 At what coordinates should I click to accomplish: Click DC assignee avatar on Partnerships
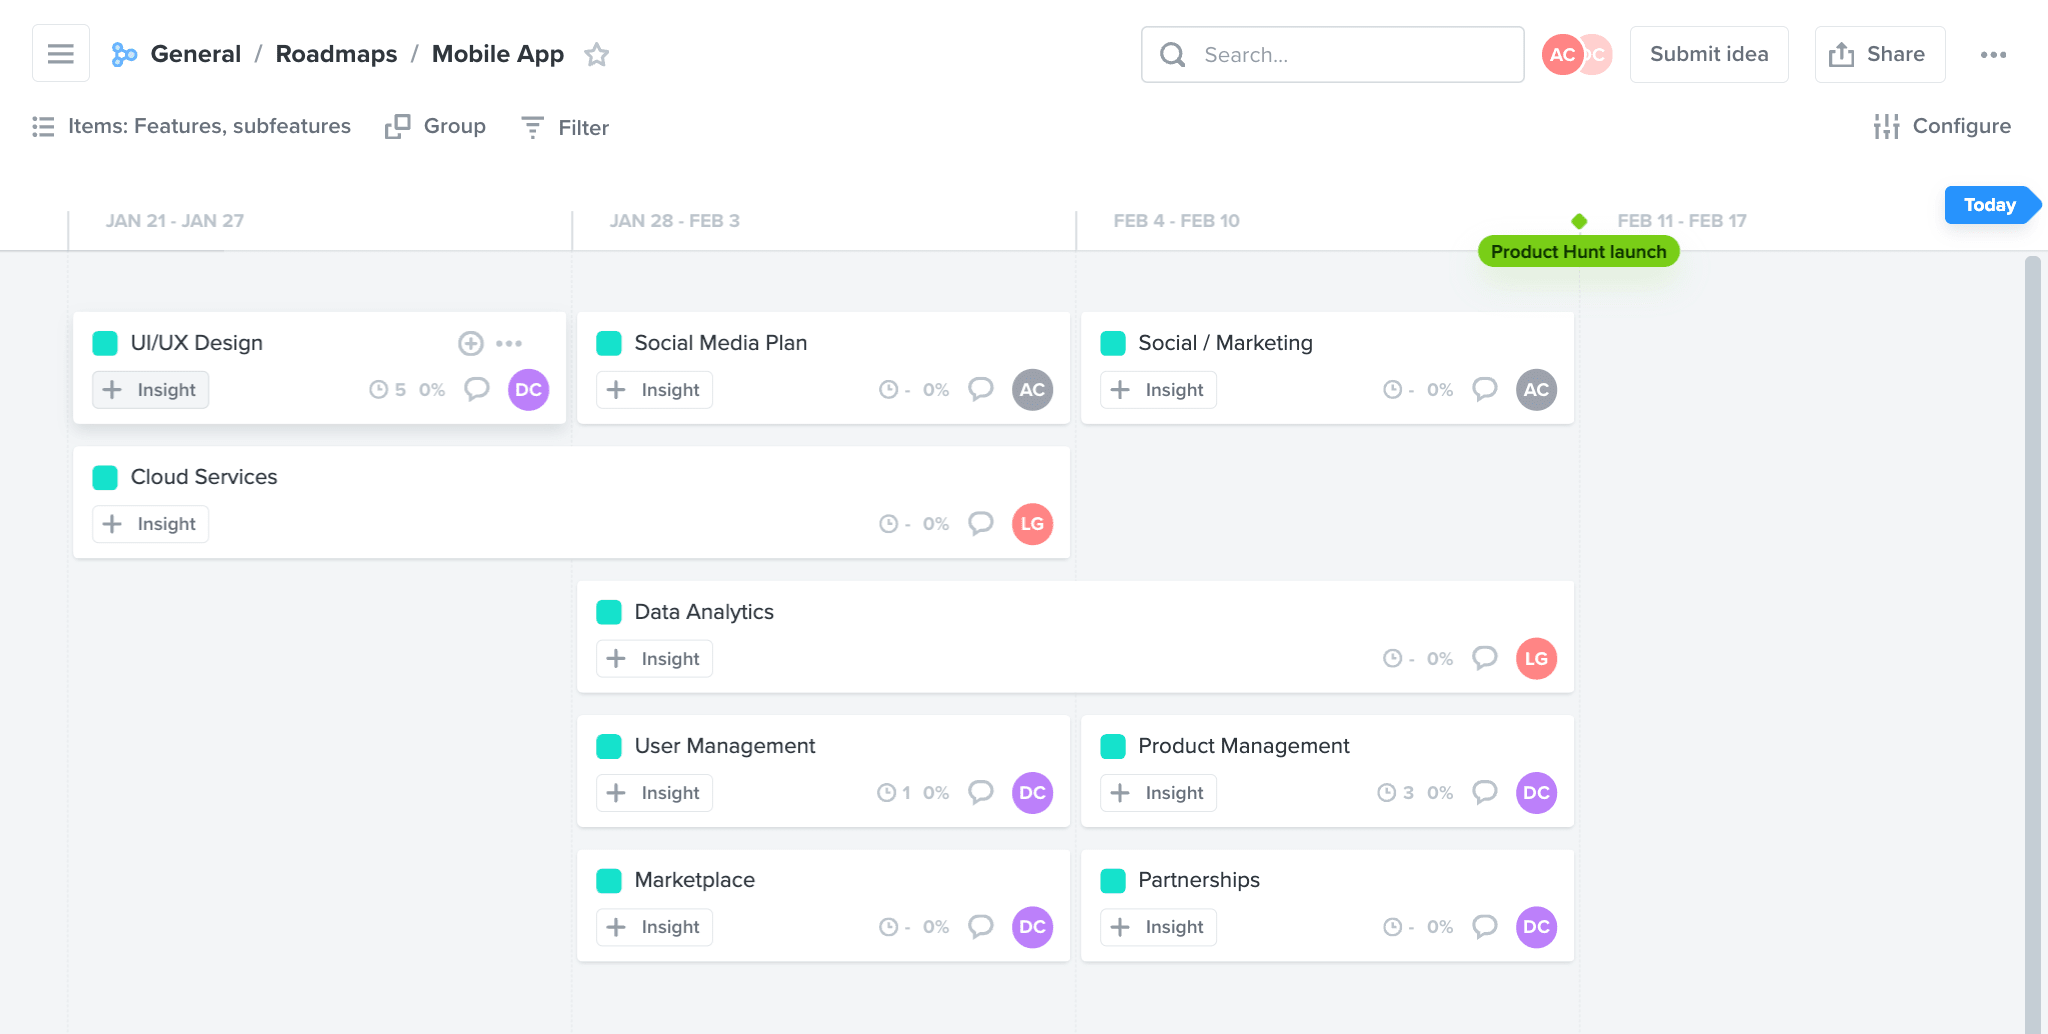pos(1537,927)
